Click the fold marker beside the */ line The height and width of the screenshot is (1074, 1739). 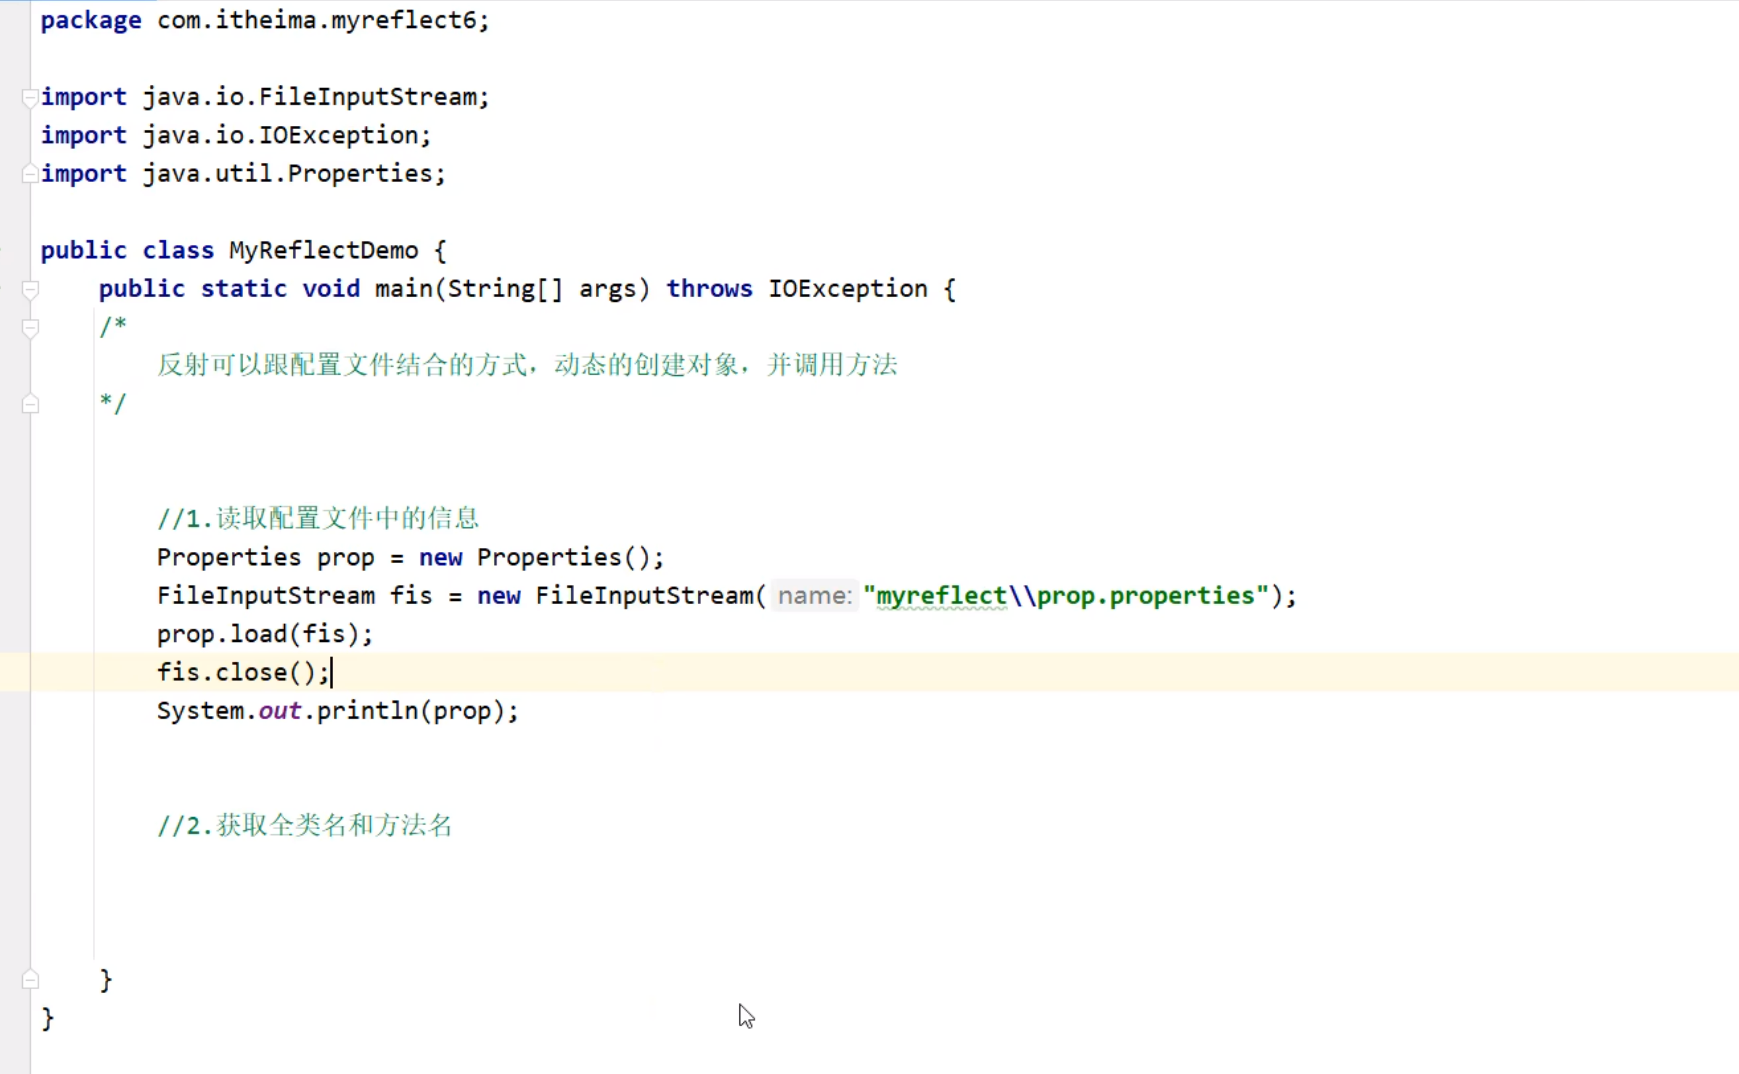[x=29, y=403]
